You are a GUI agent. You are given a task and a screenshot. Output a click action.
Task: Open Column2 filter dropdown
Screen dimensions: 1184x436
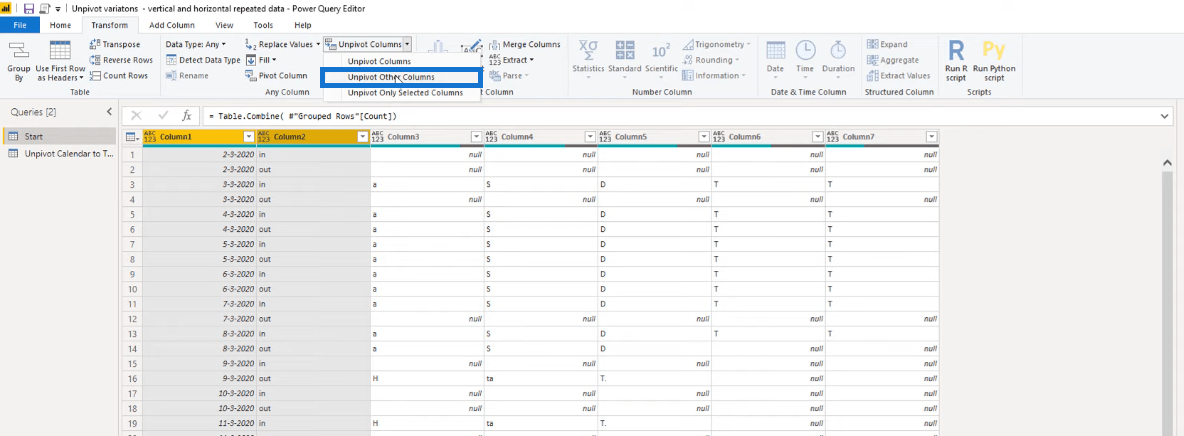point(362,137)
